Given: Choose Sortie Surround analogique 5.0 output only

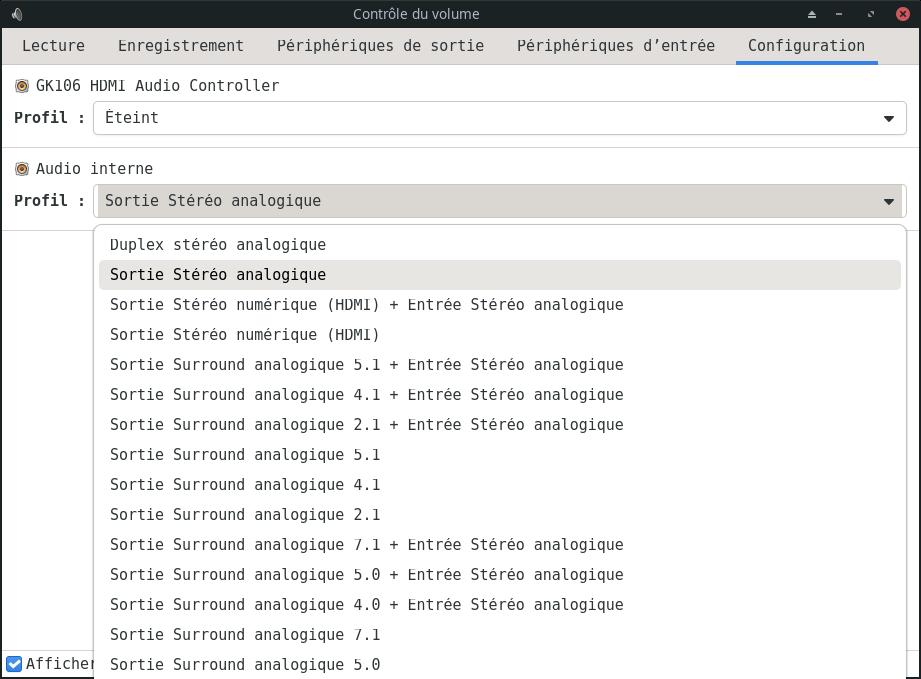Looking at the screenshot, I should tap(500, 664).
